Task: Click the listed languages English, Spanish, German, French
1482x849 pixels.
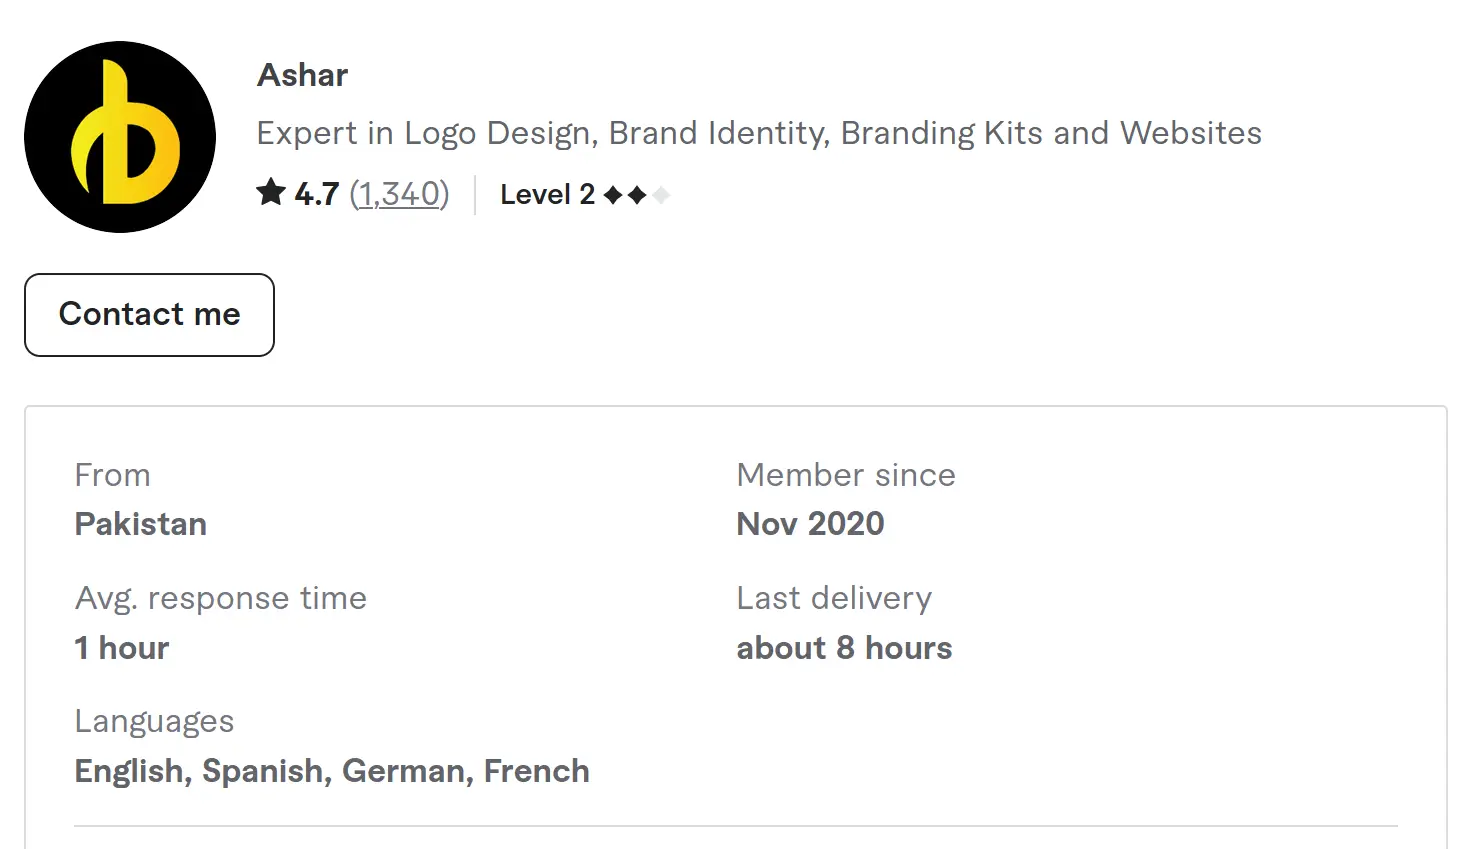Action: pos(332,771)
